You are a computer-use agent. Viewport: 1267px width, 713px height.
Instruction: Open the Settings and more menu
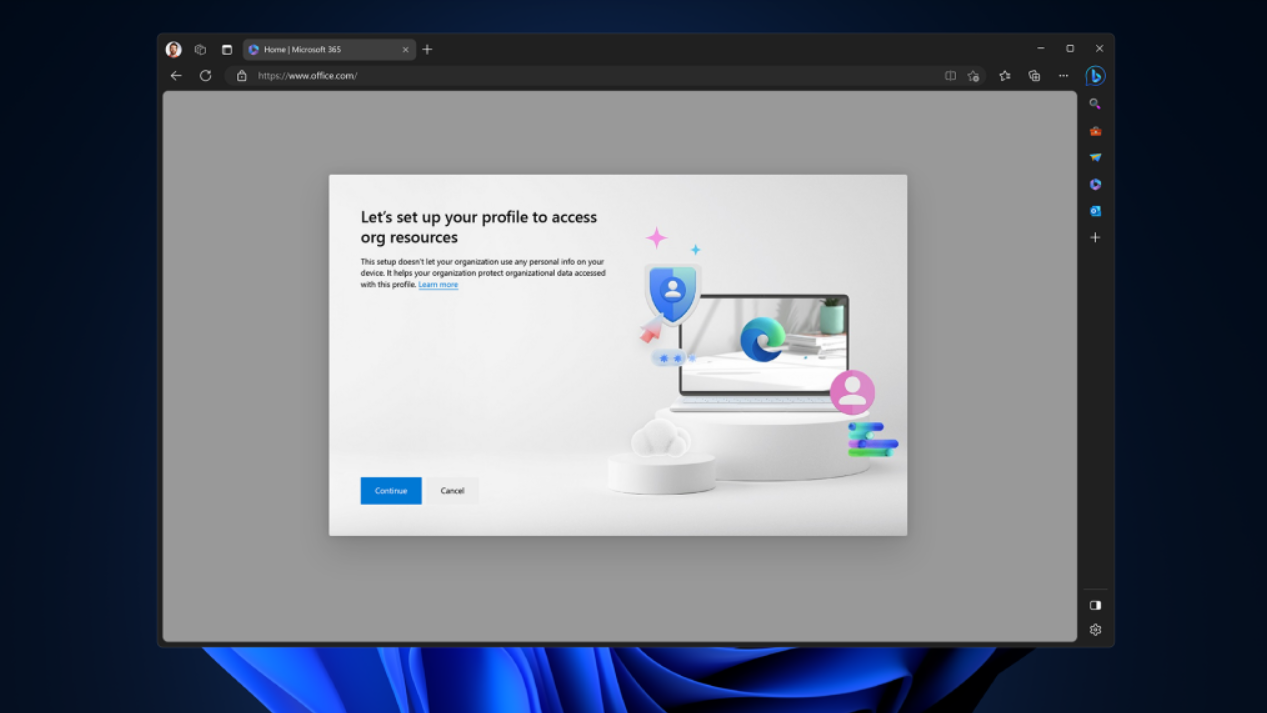pos(1063,75)
